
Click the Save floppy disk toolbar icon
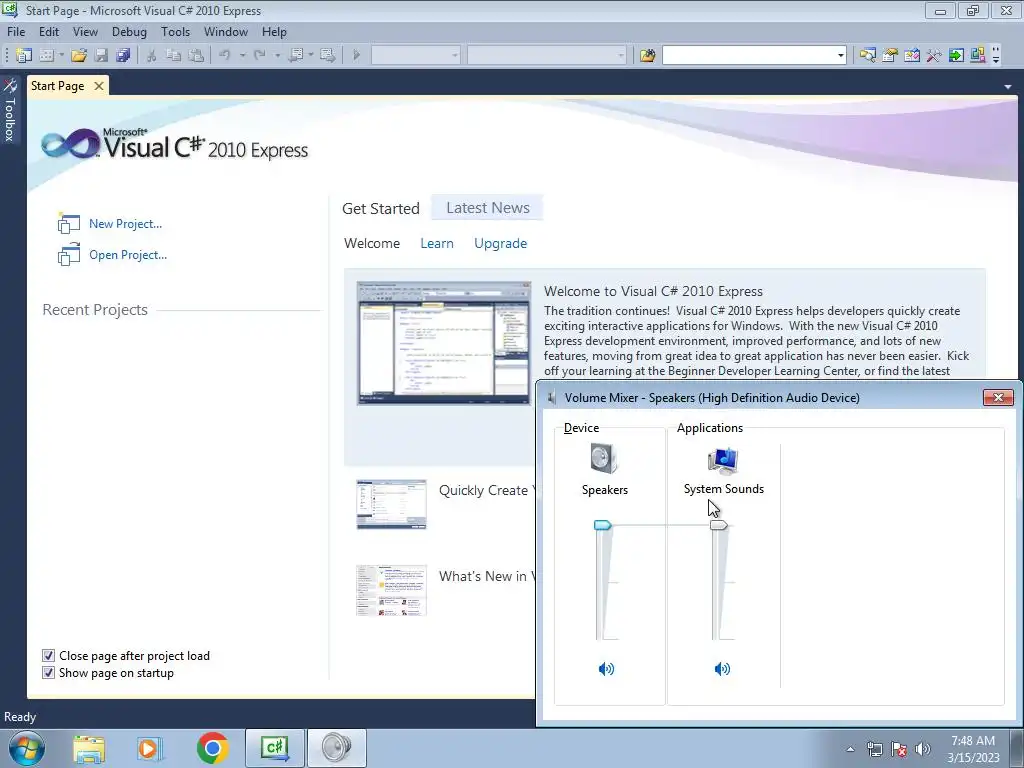tap(101, 56)
